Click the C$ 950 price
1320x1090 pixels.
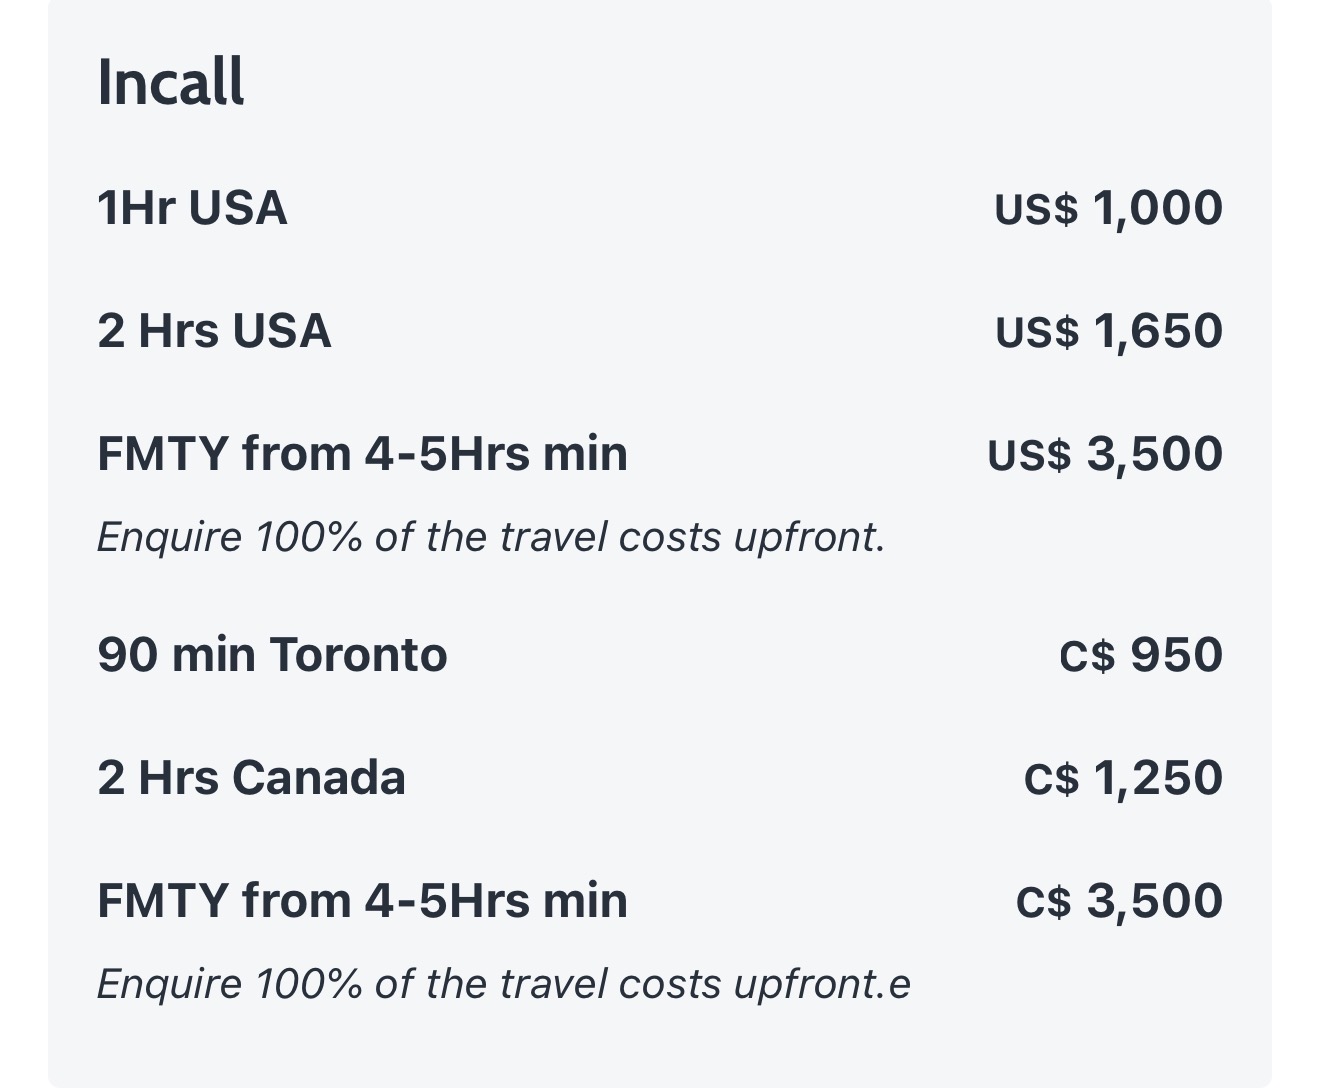(1140, 655)
